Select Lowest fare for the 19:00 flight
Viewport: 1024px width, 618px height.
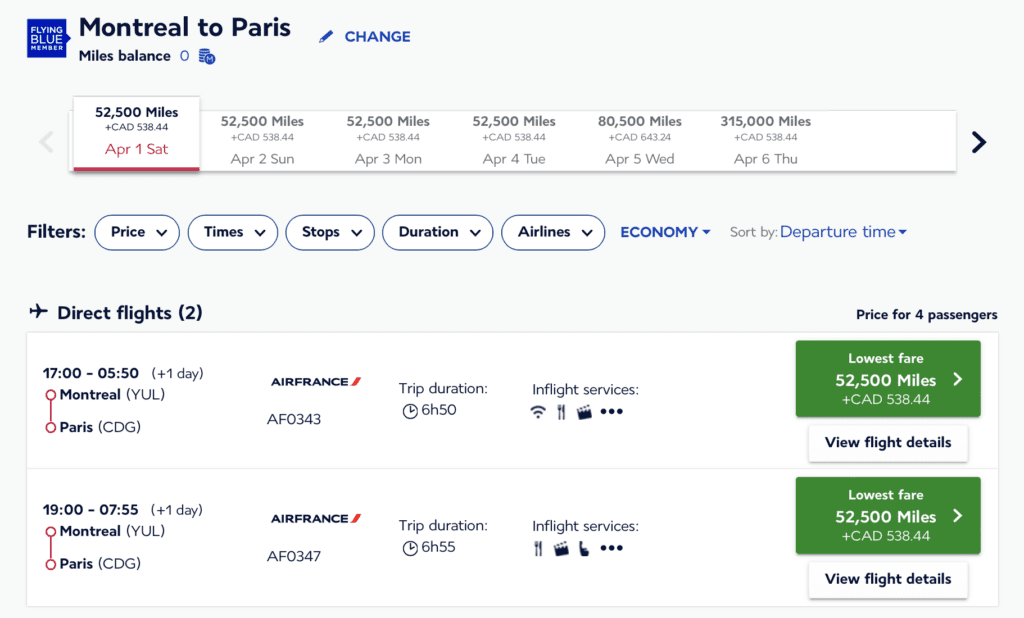click(888, 516)
